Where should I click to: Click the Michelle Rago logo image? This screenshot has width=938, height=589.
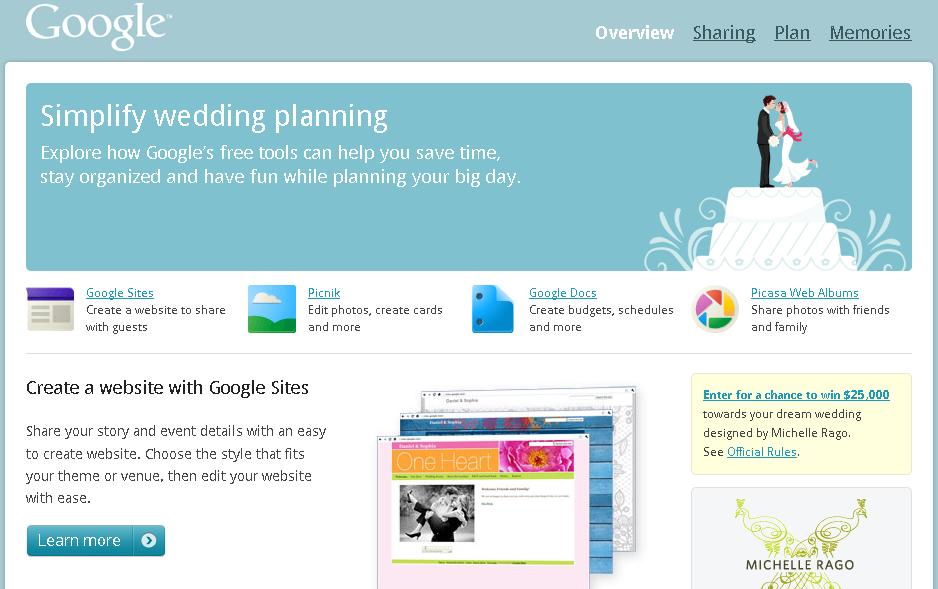pyautogui.click(x=801, y=543)
